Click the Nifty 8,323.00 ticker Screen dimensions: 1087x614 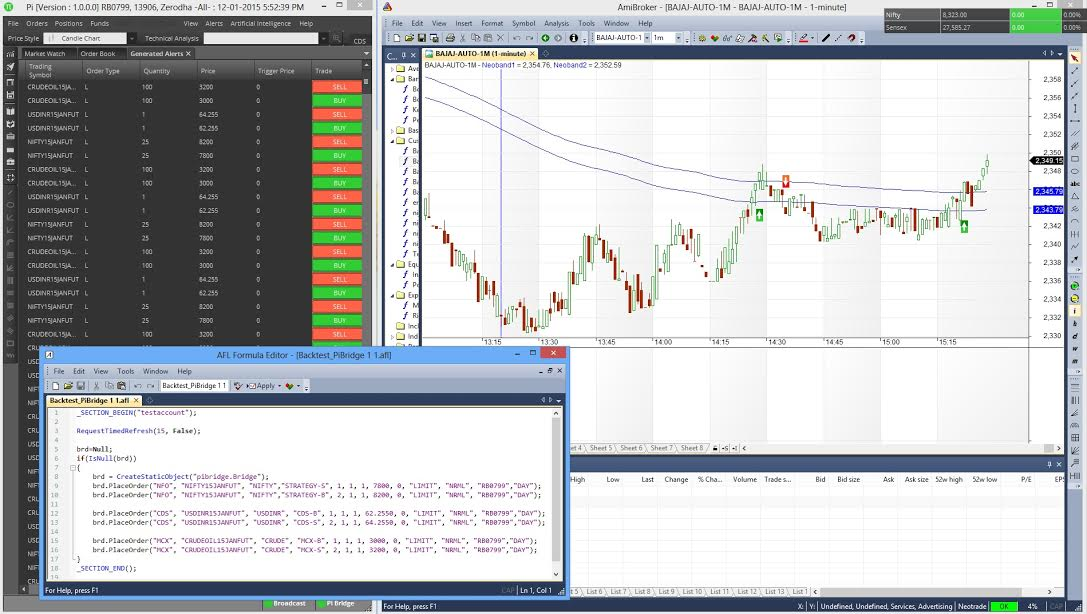tap(948, 15)
